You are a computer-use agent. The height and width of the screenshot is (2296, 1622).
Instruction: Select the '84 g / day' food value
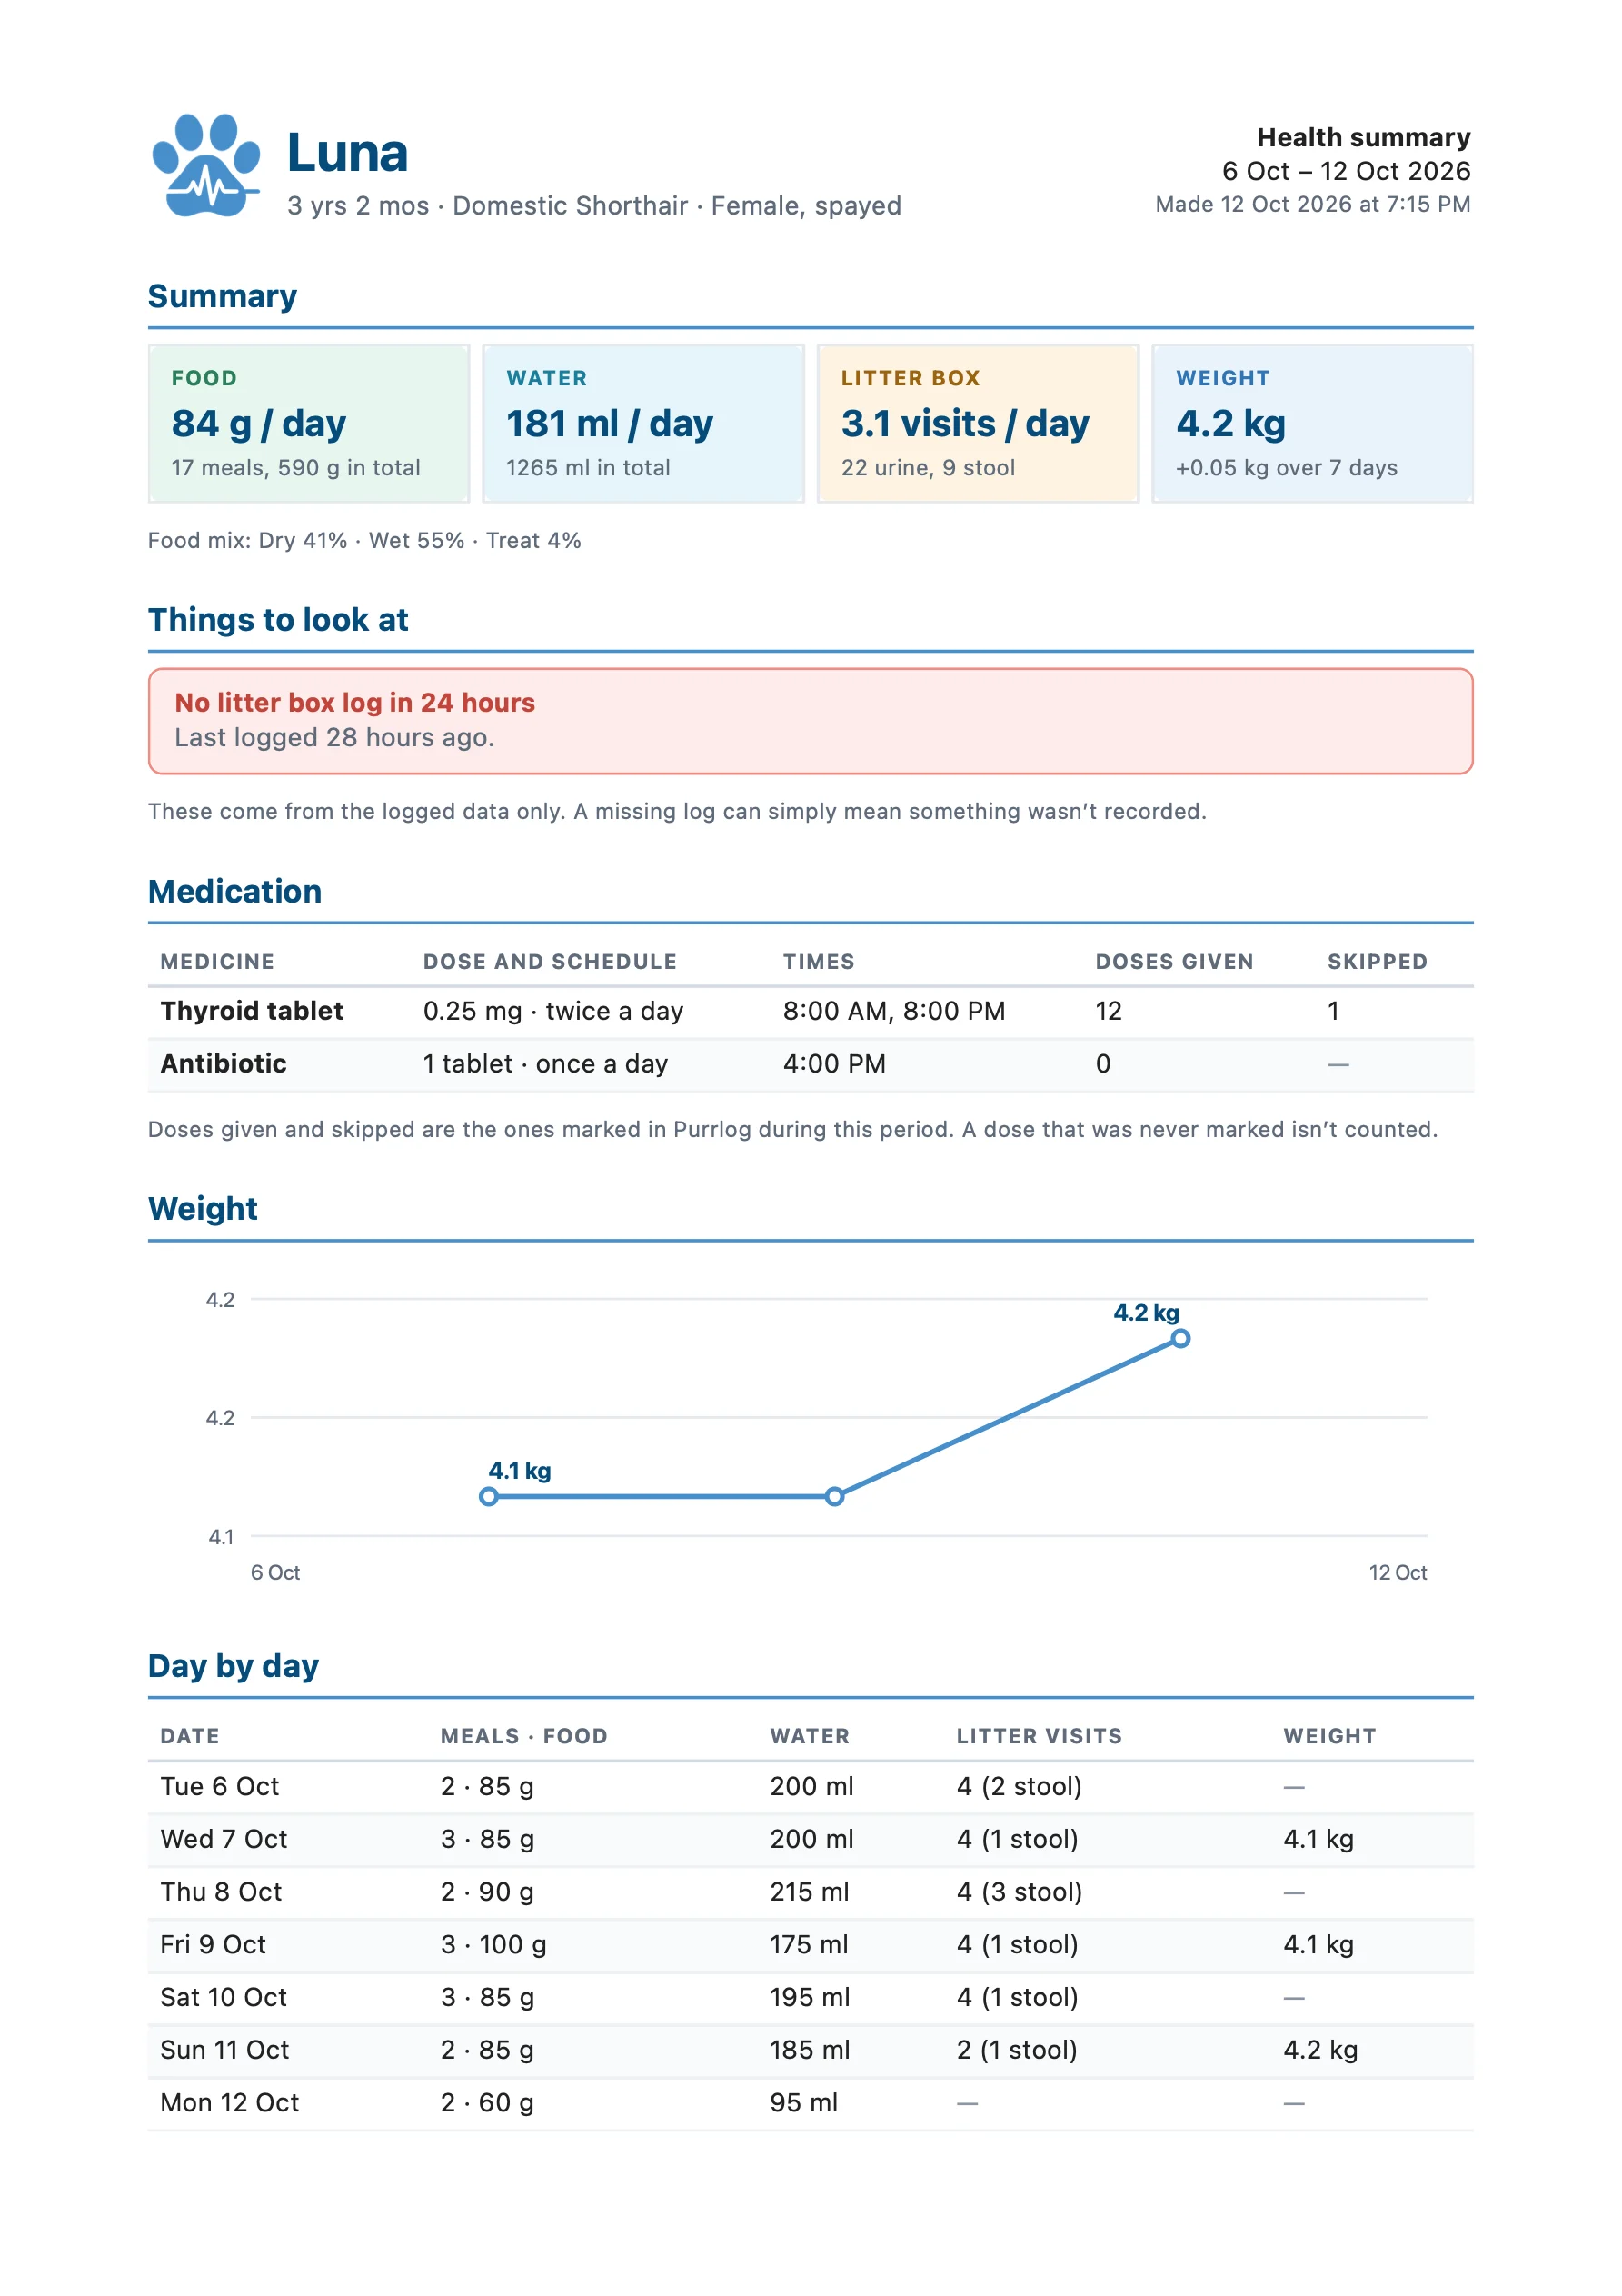click(259, 424)
